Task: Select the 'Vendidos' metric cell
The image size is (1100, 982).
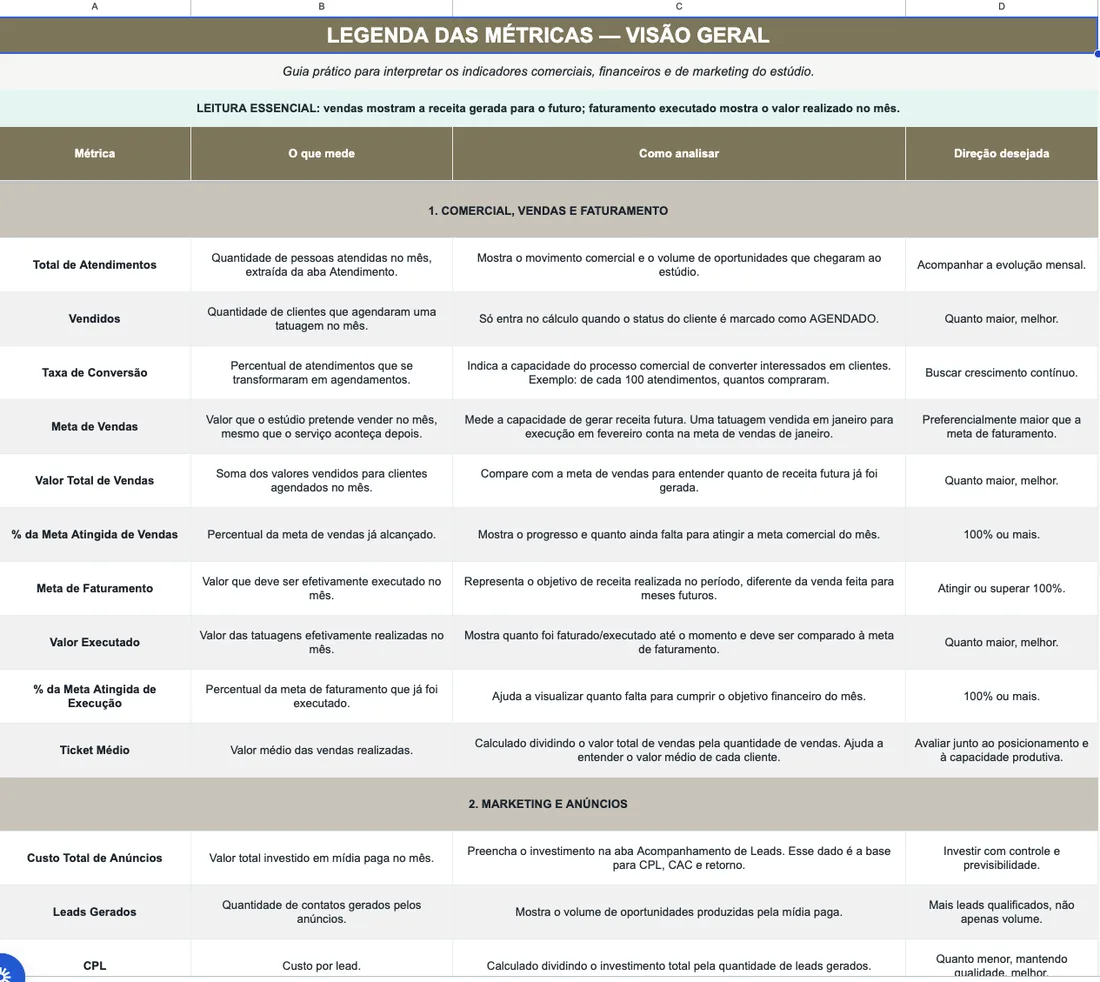Action: point(95,318)
